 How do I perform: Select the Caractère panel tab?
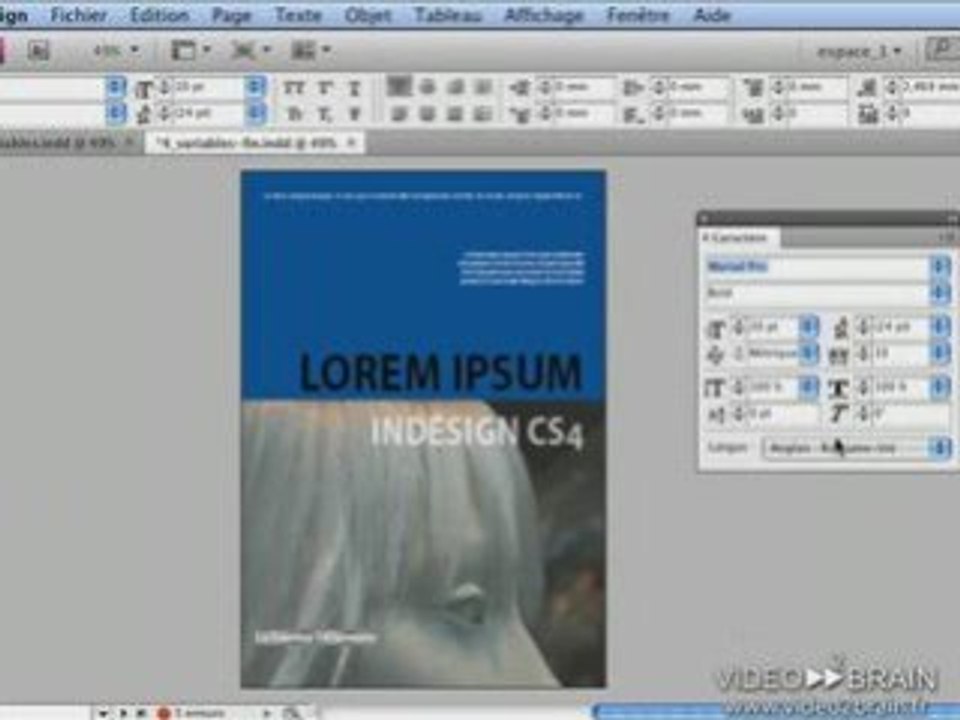(x=740, y=238)
